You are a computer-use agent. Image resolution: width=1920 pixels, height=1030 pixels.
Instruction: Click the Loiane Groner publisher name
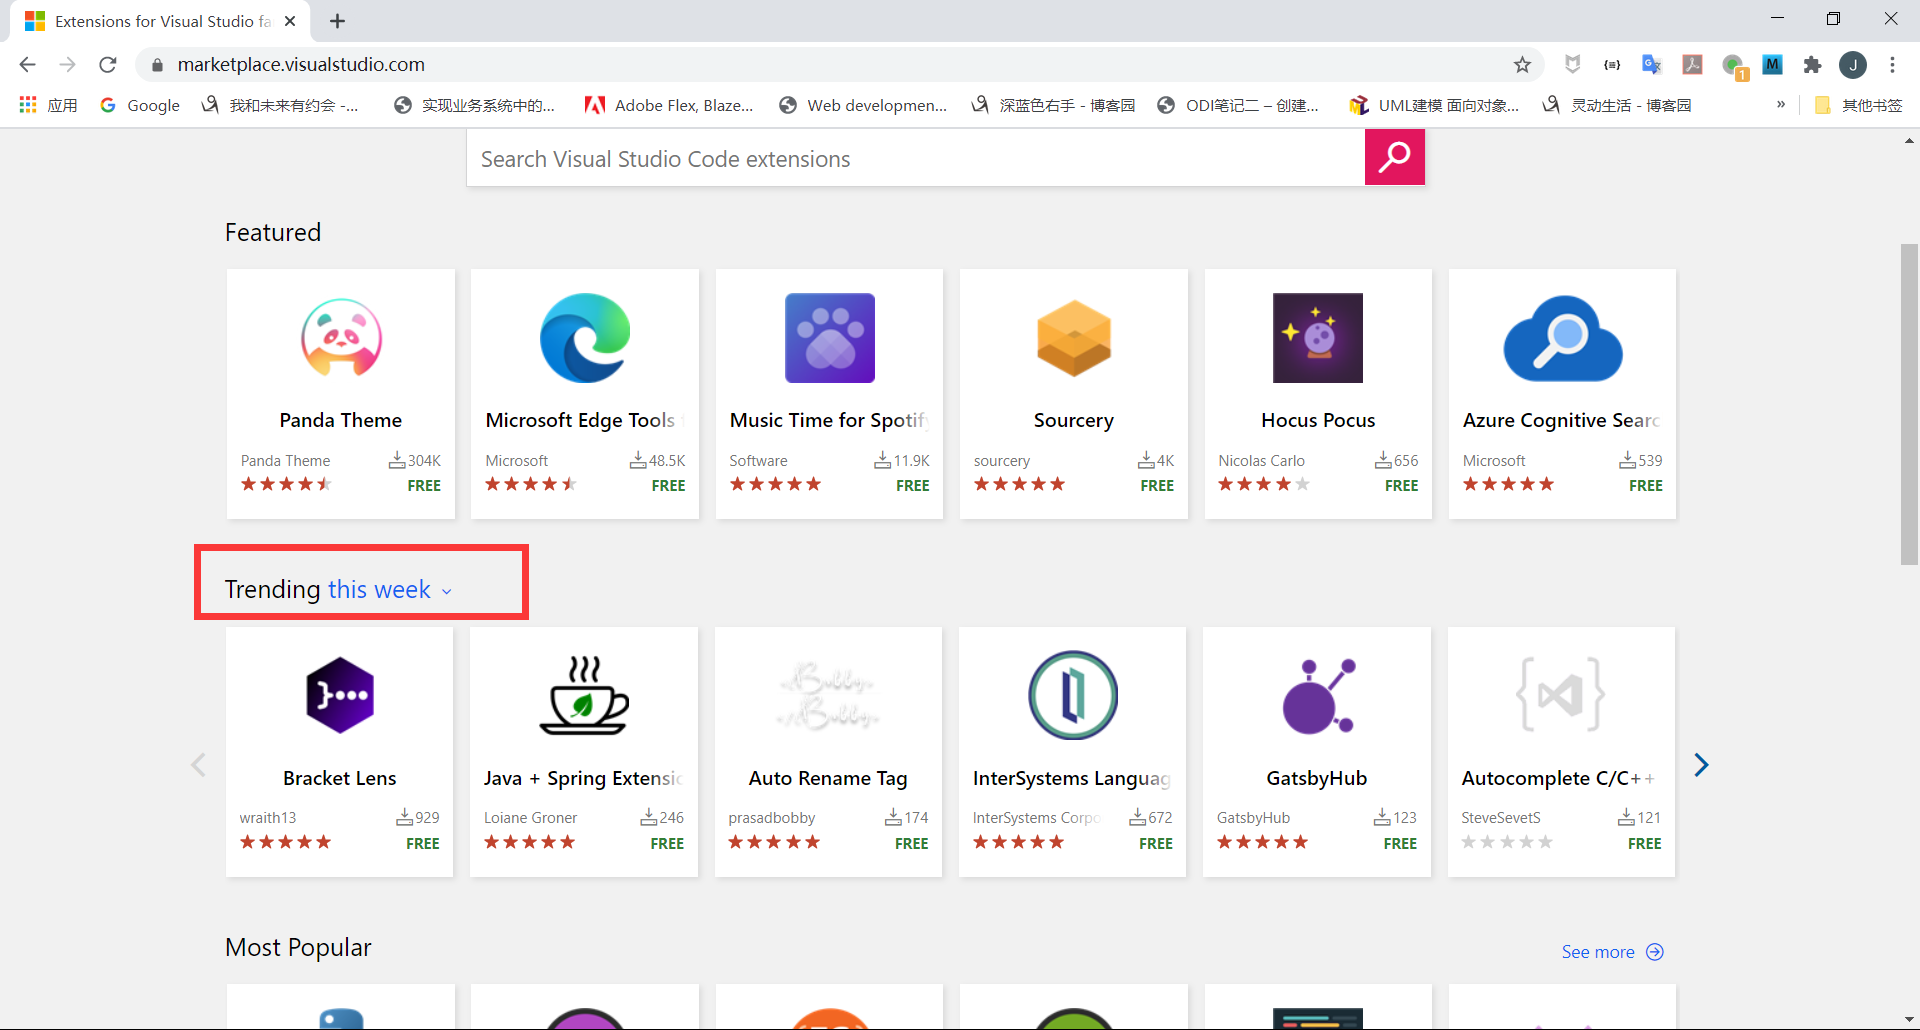click(x=530, y=818)
